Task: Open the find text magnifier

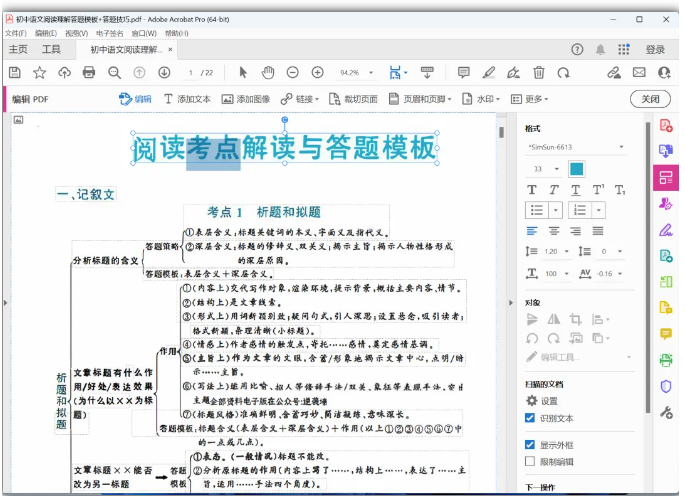Action: 114,73
